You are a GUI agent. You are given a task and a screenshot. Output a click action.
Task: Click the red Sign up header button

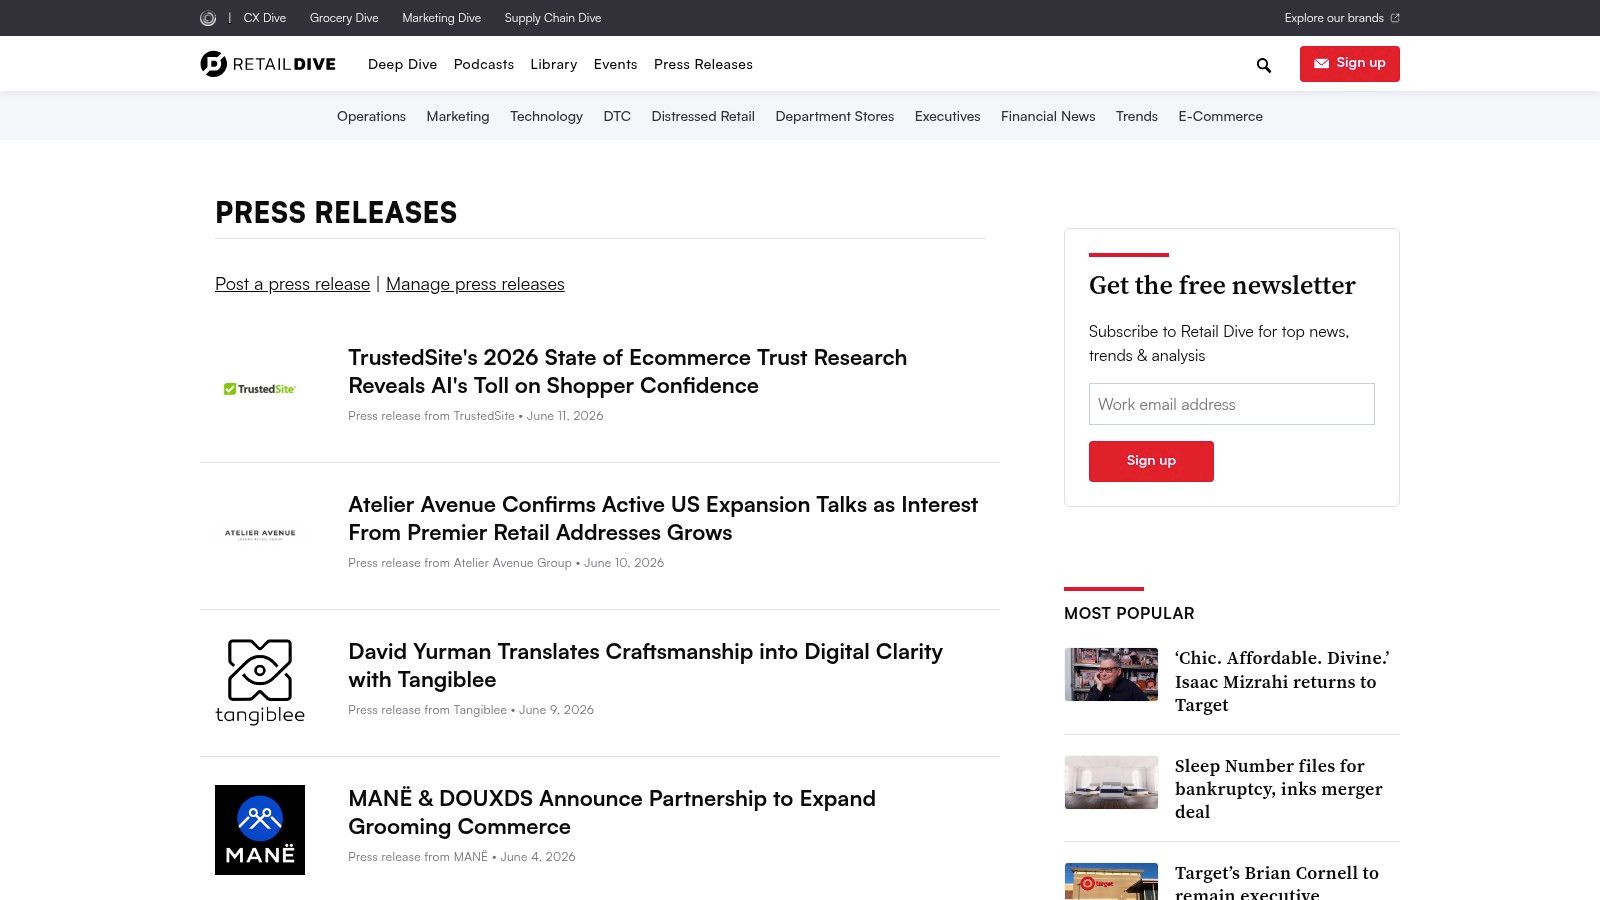1350,64
